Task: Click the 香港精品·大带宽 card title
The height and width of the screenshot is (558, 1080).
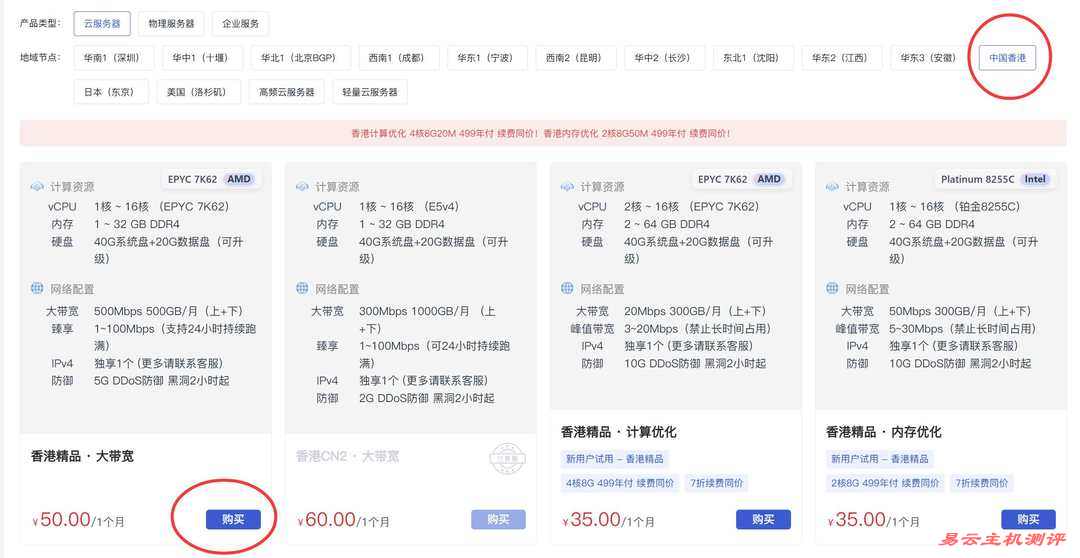Action: click(x=83, y=456)
